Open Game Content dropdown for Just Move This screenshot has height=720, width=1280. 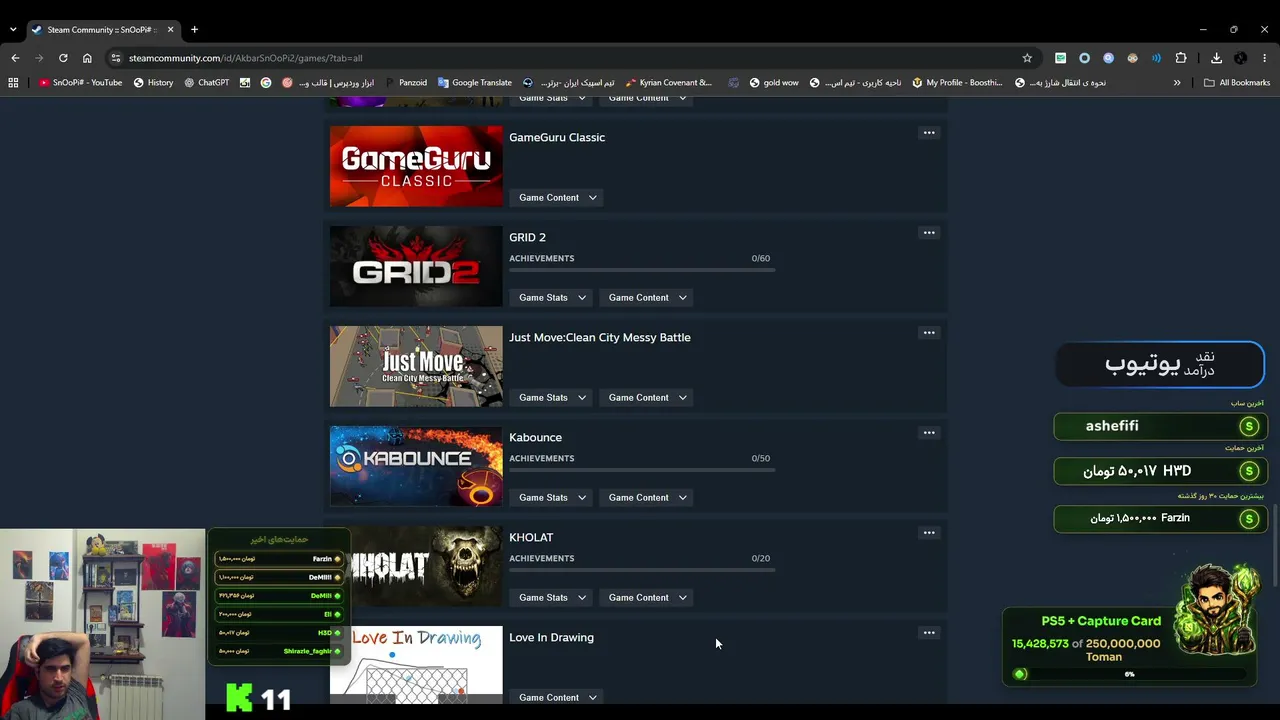[647, 398]
